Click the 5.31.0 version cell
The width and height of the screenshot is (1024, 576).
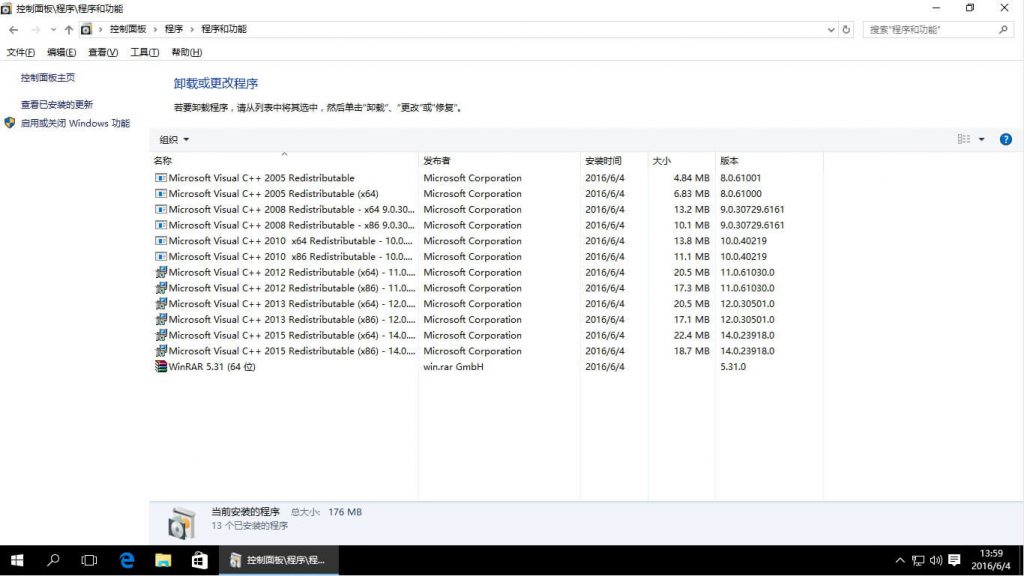pos(733,366)
